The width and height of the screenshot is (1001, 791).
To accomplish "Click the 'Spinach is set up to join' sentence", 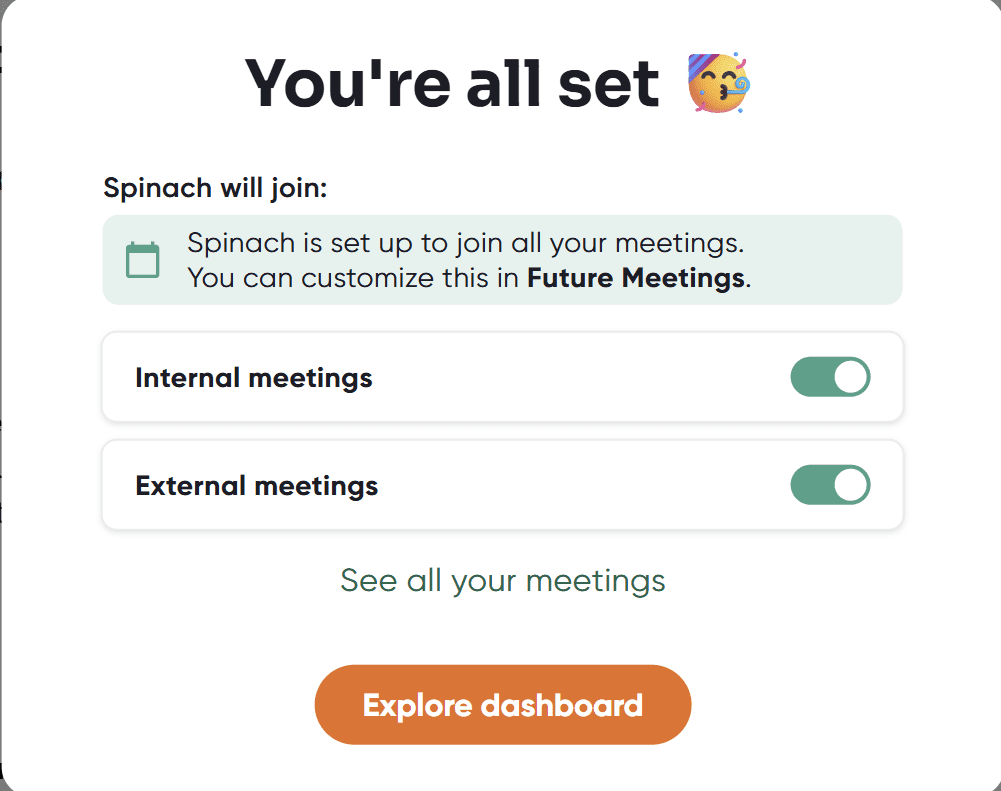I will click(x=465, y=243).
